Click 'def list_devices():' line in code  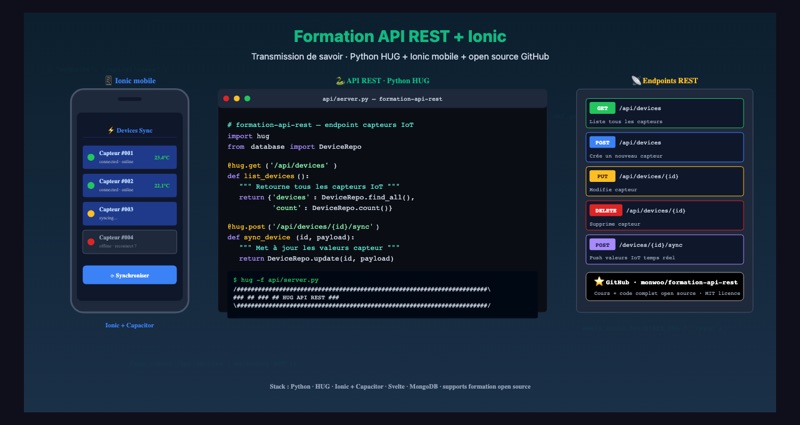268,176
